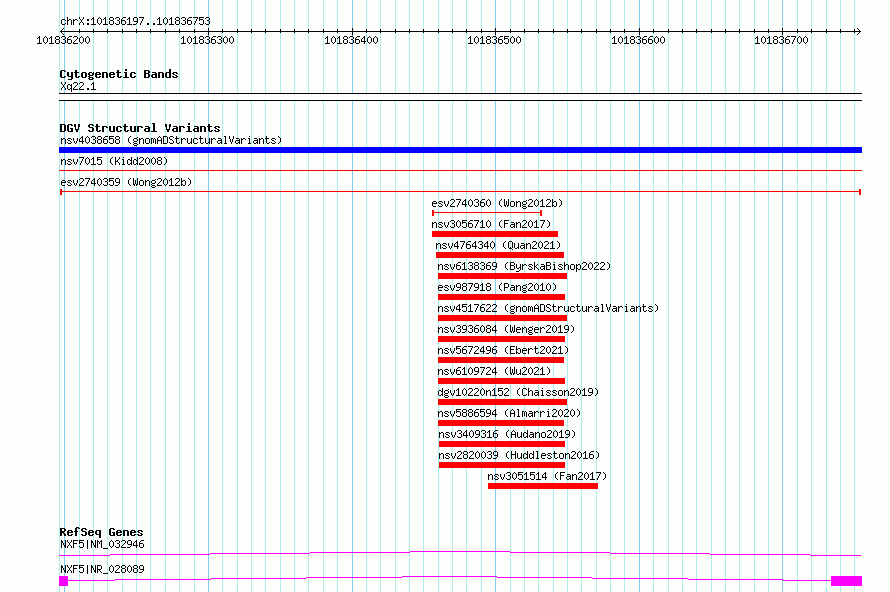This screenshot has height=592, width=890.
Task: Click ruler position 101836200
Action: coord(63,40)
